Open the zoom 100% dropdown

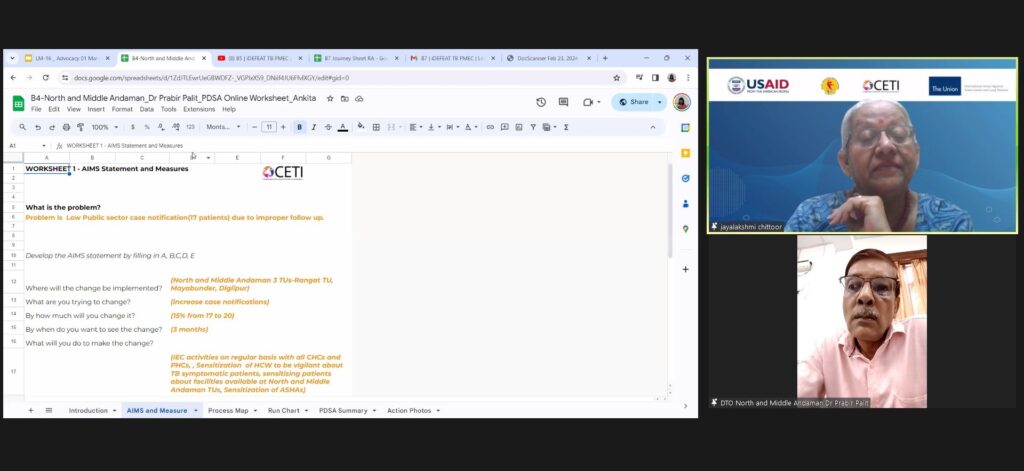(105, 127)
